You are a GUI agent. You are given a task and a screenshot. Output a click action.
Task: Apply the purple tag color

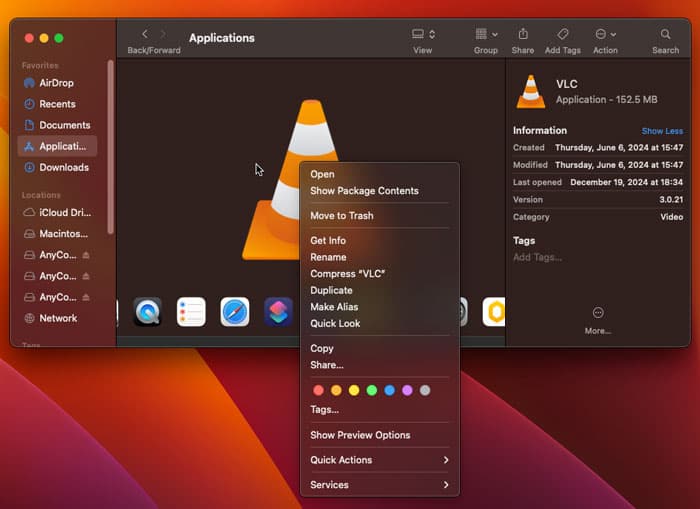click(x=407, y=390)
